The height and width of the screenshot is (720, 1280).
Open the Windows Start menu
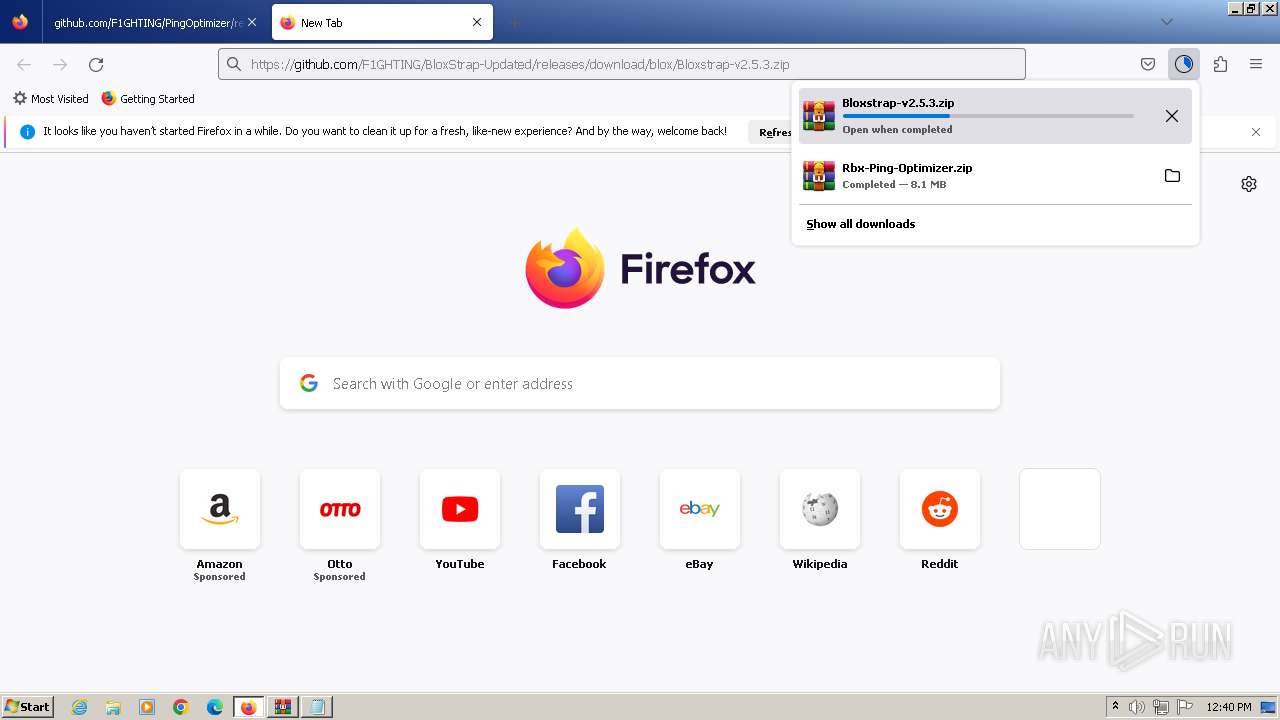[28, 706]
